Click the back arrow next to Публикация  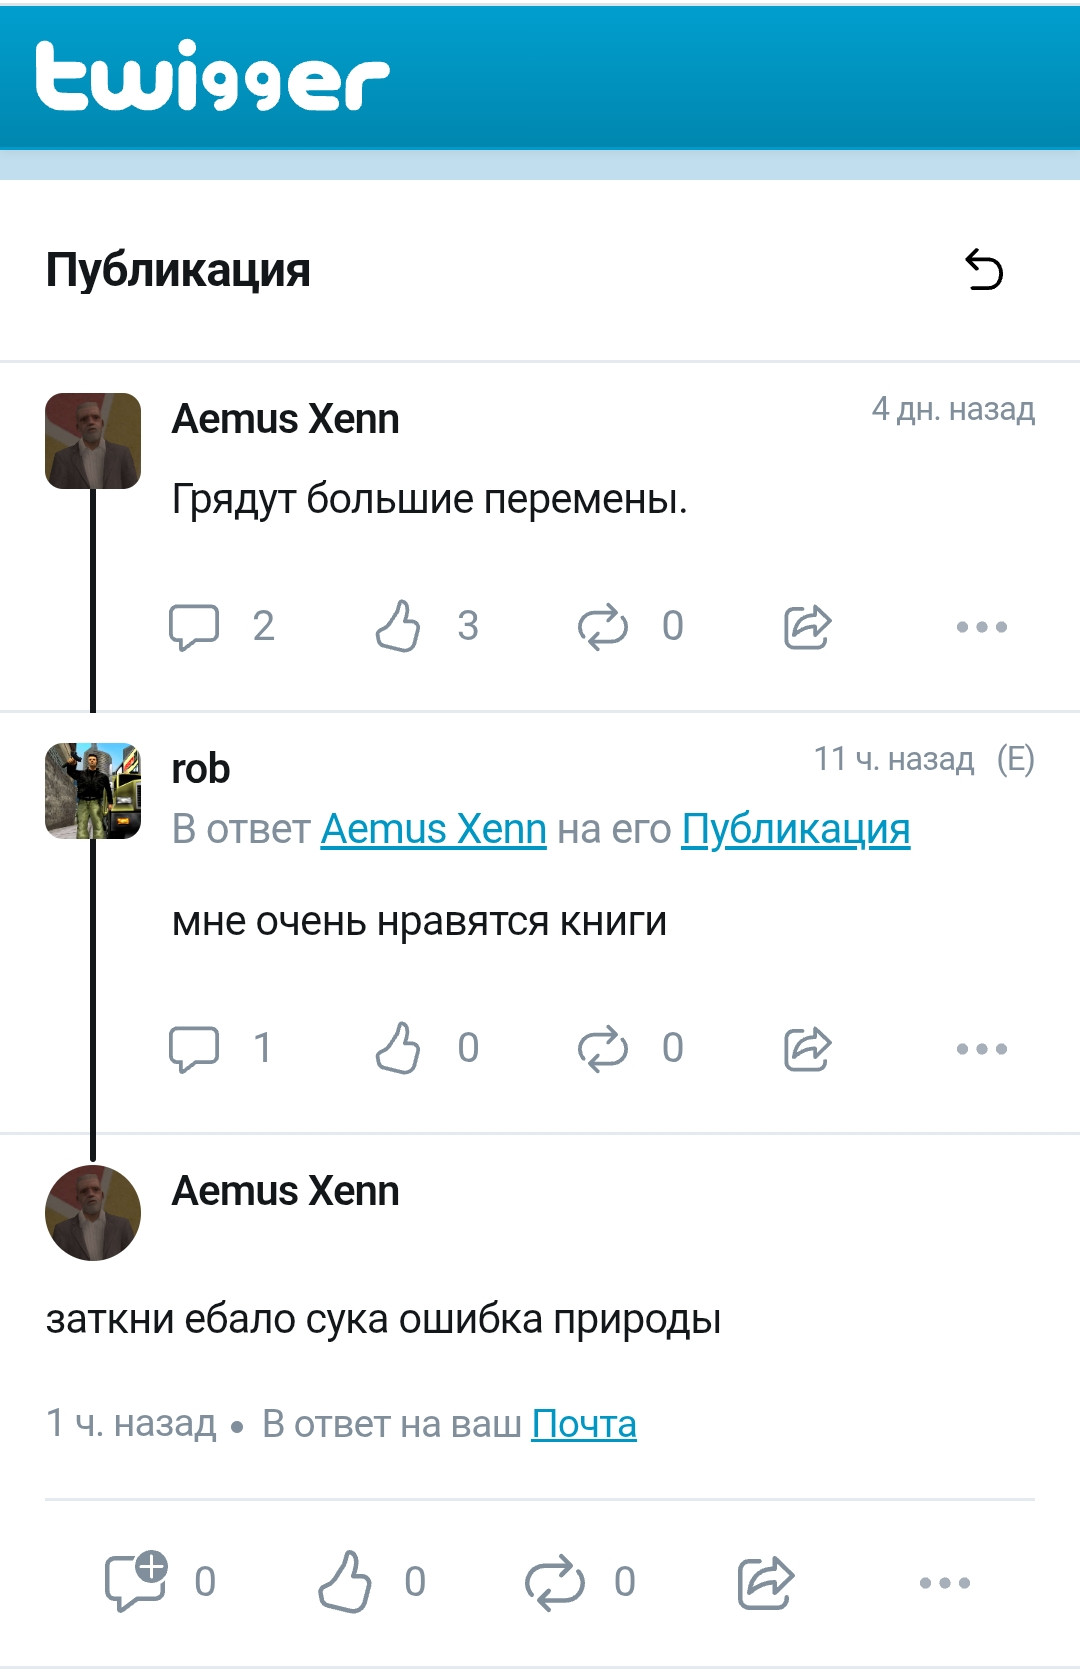coord(984,270)
